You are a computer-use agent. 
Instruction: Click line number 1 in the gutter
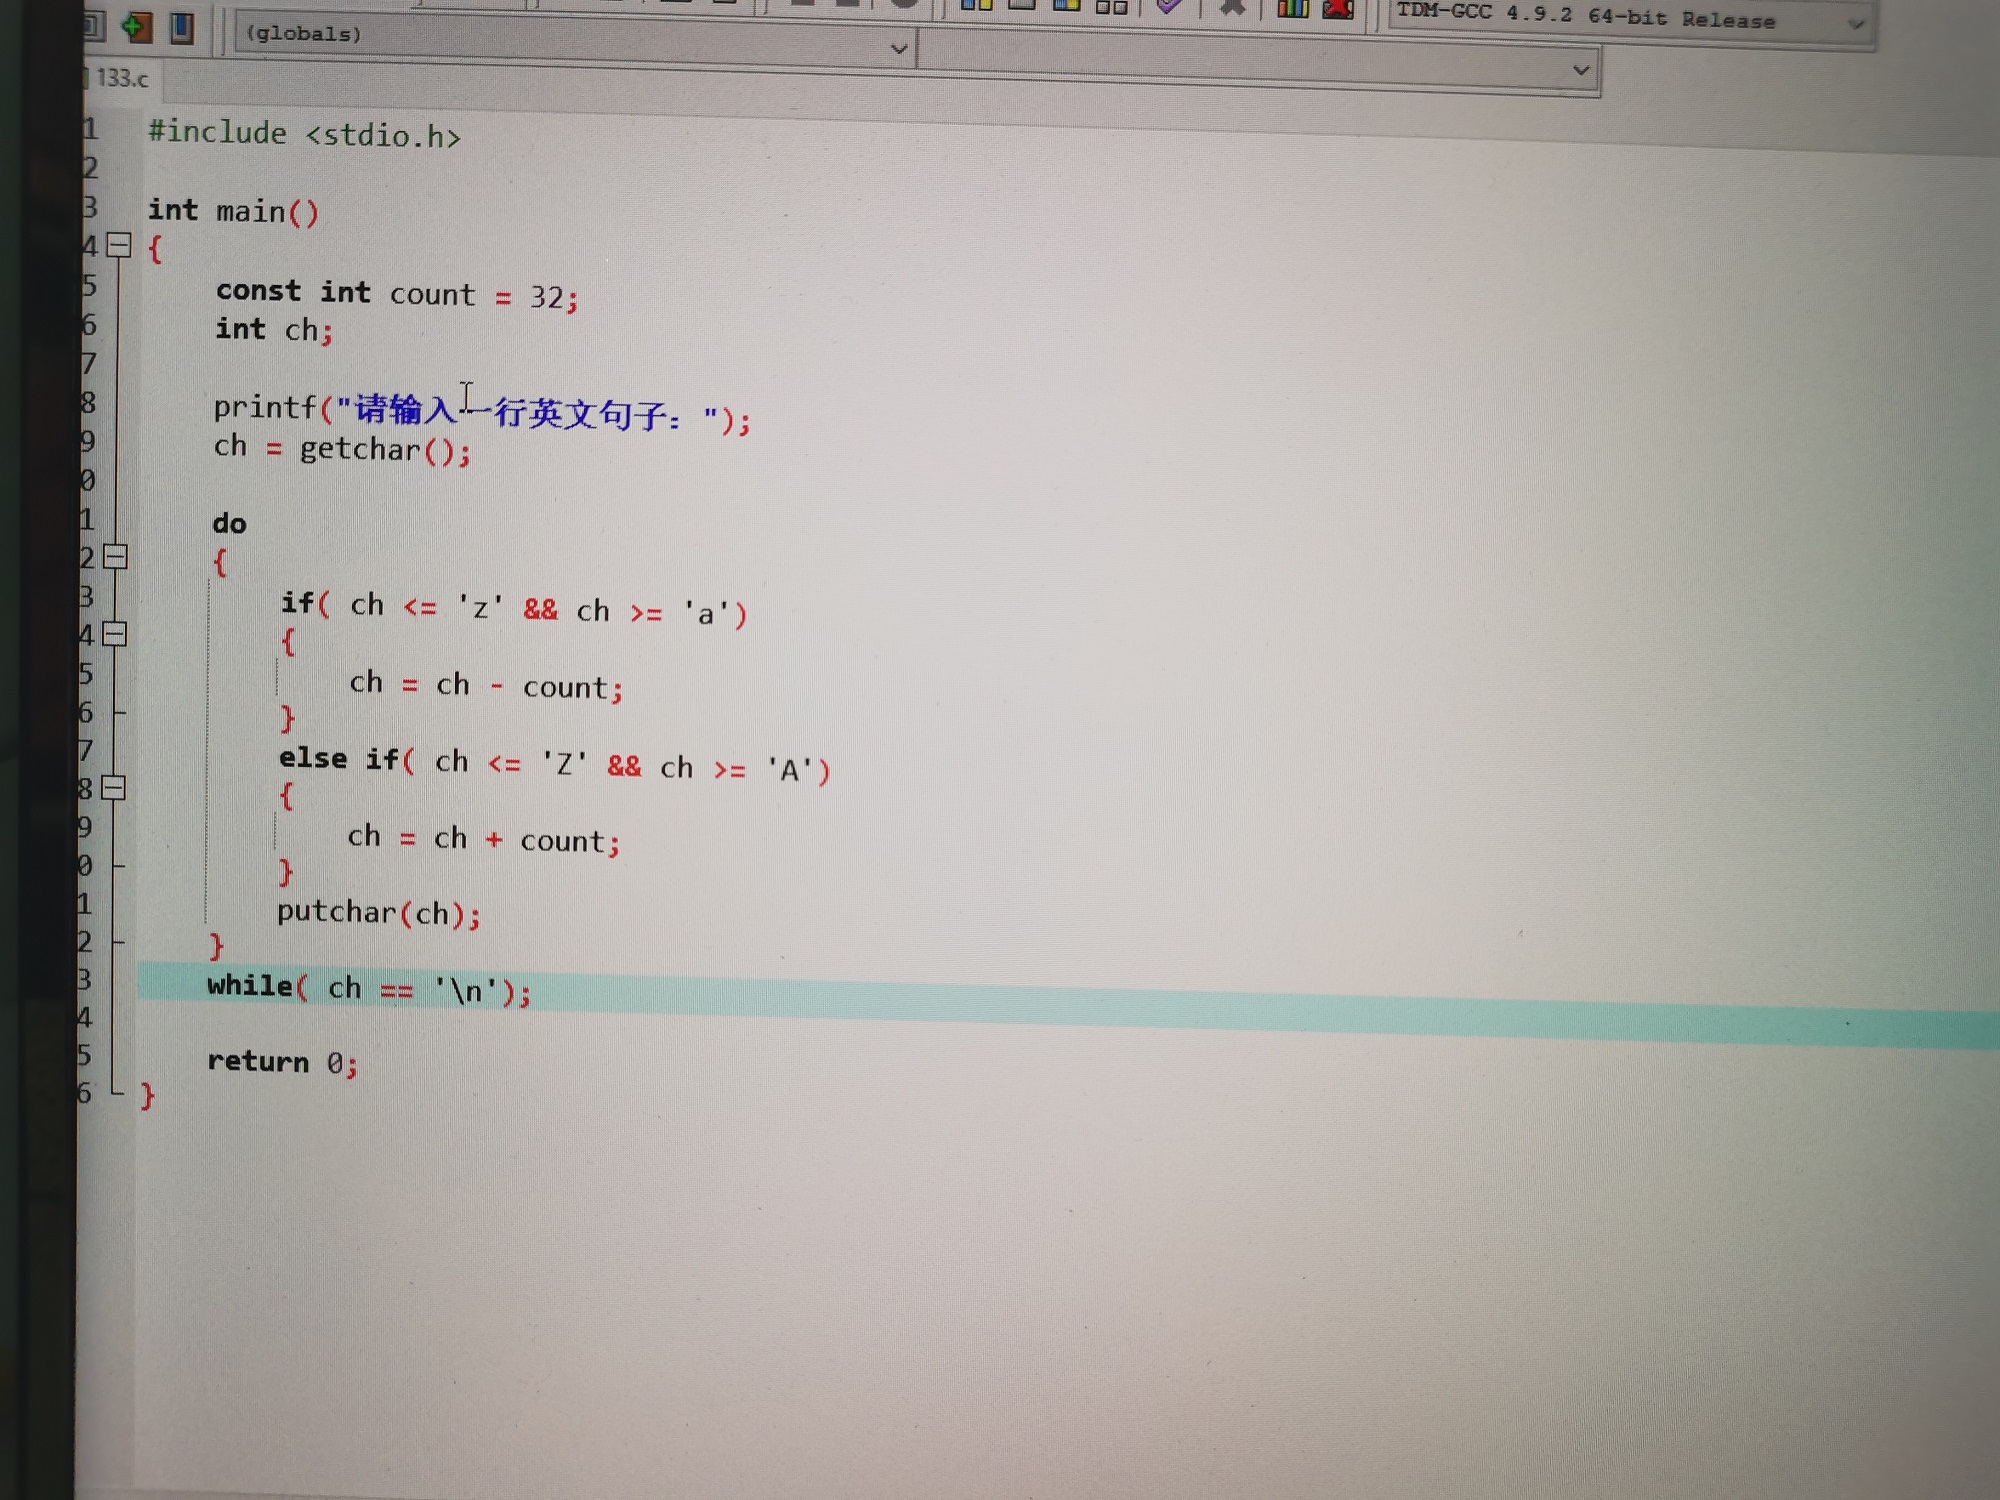[90, 128]
